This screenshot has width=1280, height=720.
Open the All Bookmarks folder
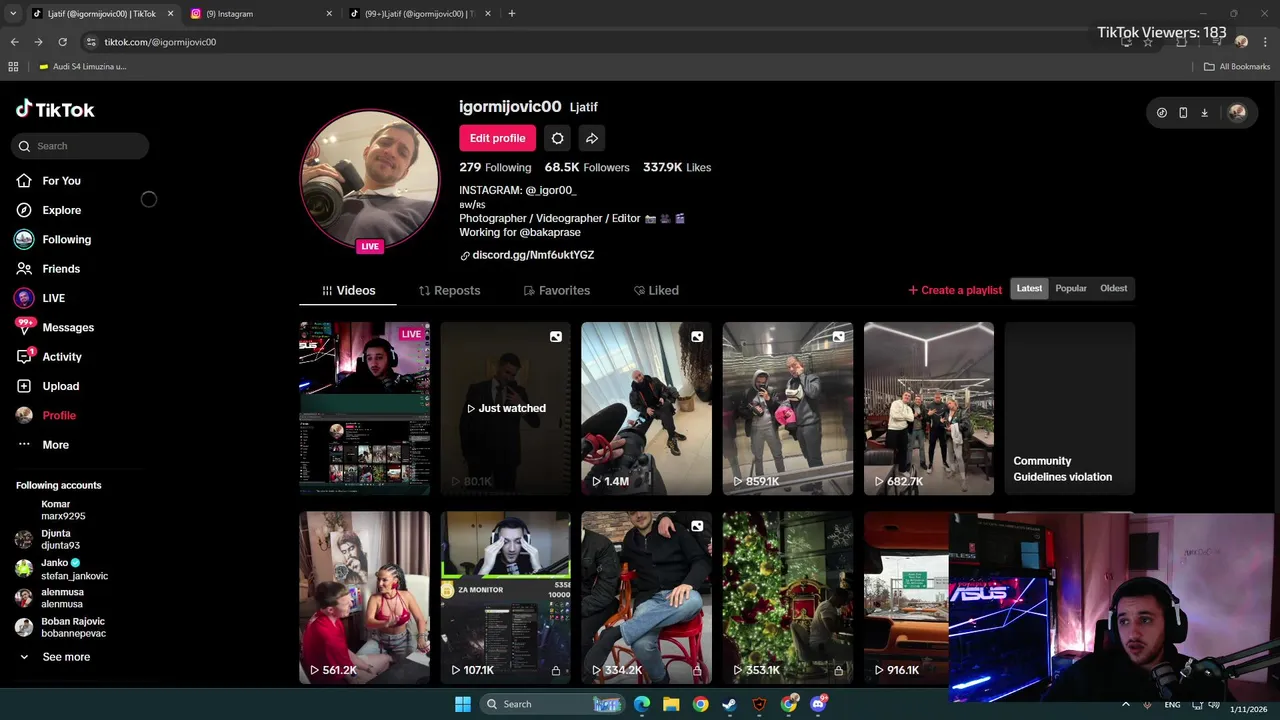point(1237,67)
